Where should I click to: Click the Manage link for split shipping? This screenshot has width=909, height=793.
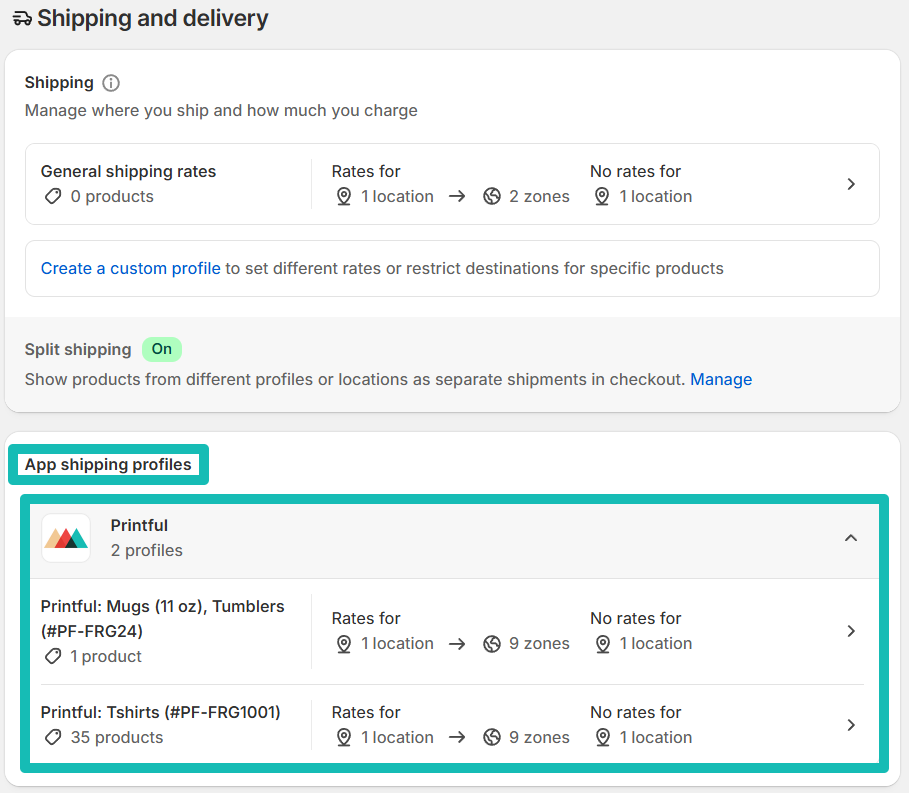click(x=721, y=379)
